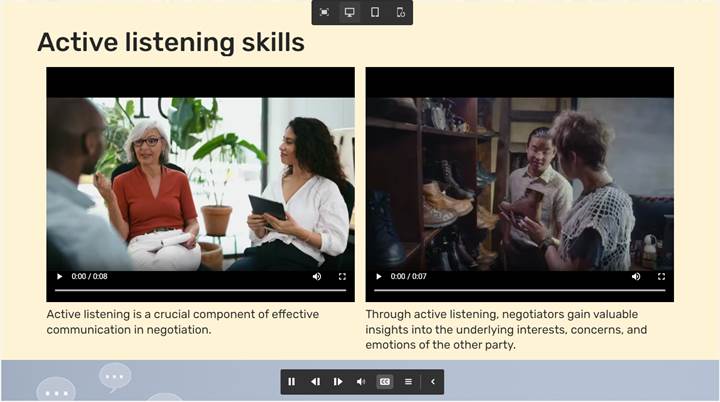Click the shoe store video frame
The image size is (720, 402).
tap(519, 180)
